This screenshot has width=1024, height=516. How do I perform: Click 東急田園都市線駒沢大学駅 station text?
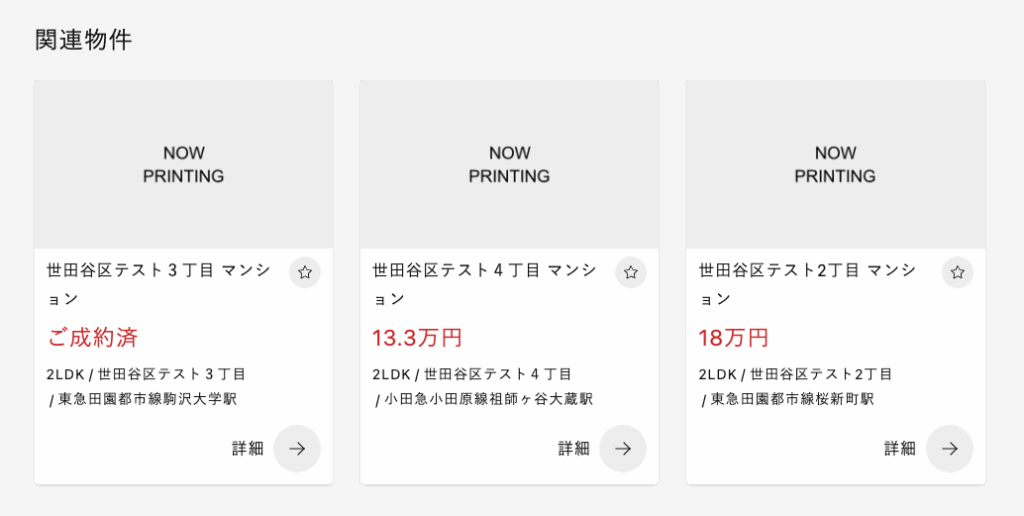tap(148, 399)
